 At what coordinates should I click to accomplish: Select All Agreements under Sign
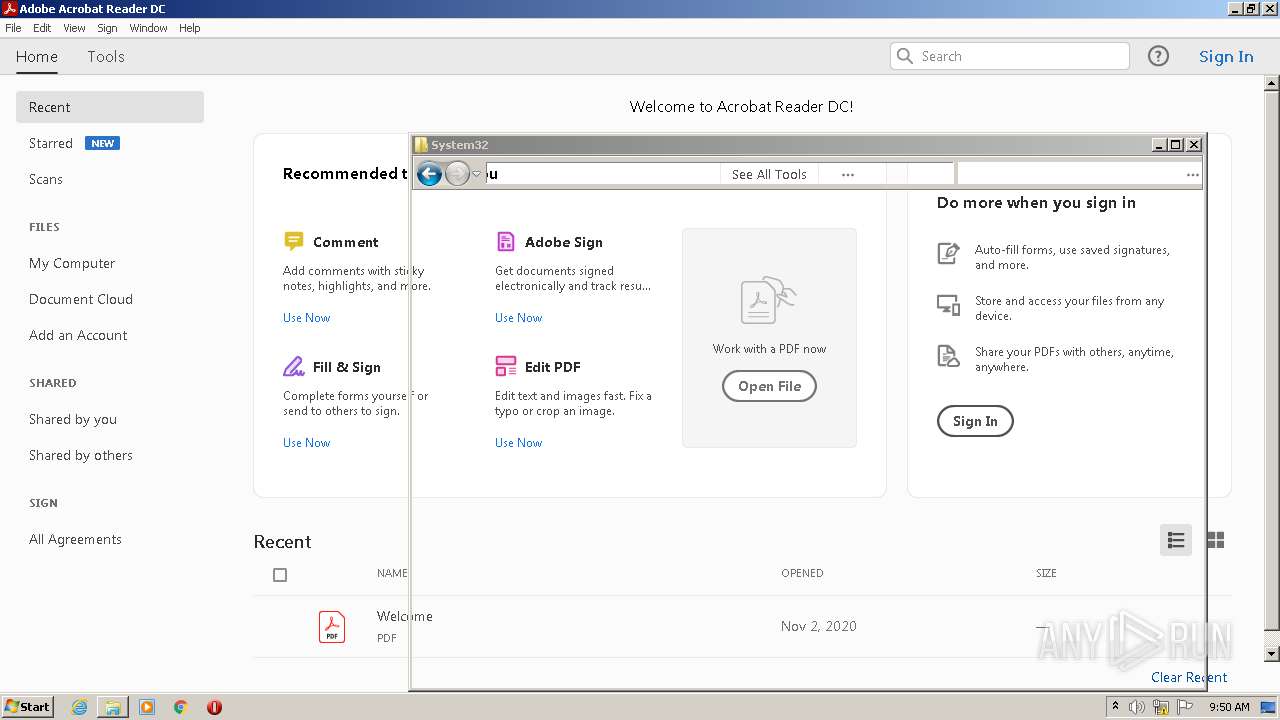75,539
